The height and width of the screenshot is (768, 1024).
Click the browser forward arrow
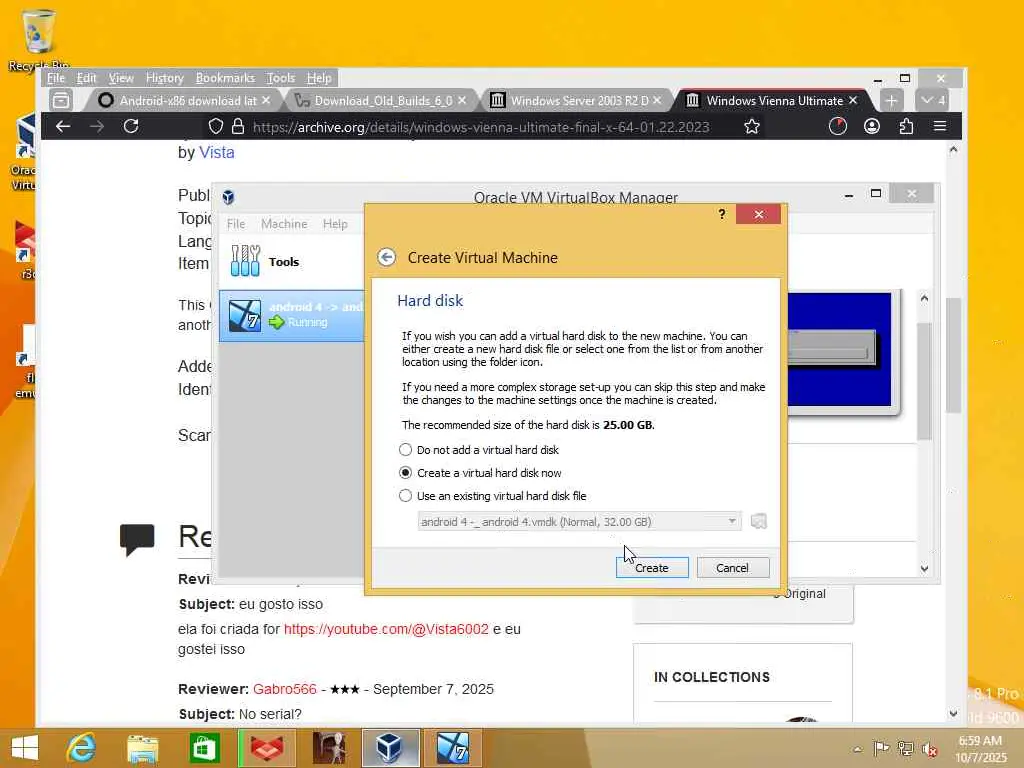tap(97, 126)
